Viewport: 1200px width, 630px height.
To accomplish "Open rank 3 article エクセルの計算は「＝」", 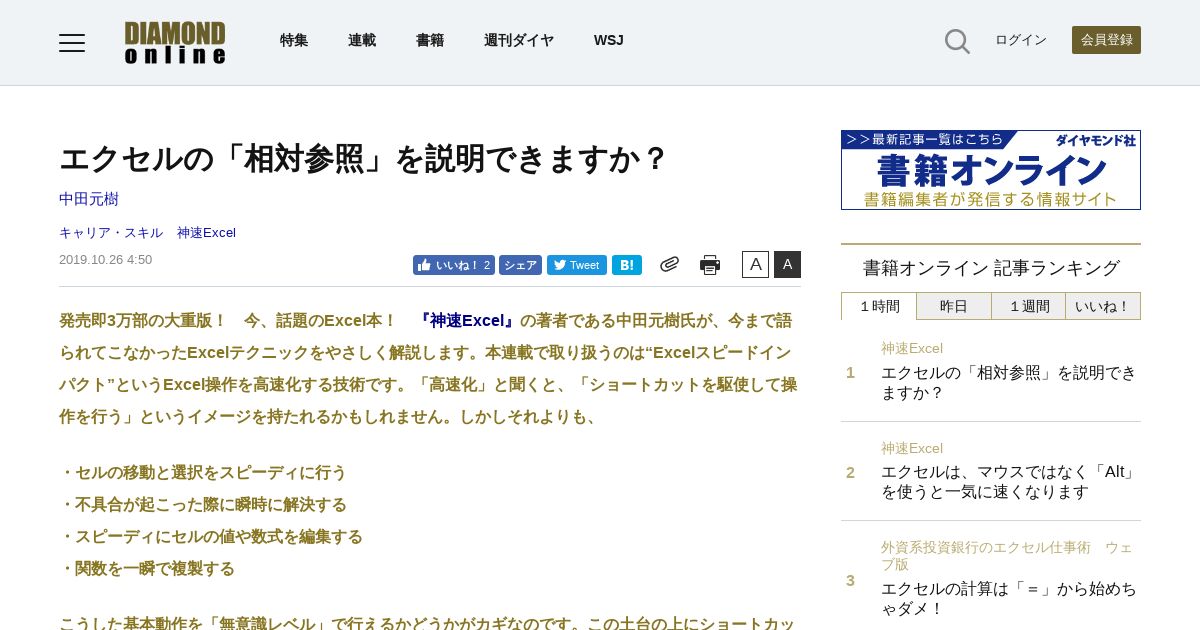I will point(1009,598).
